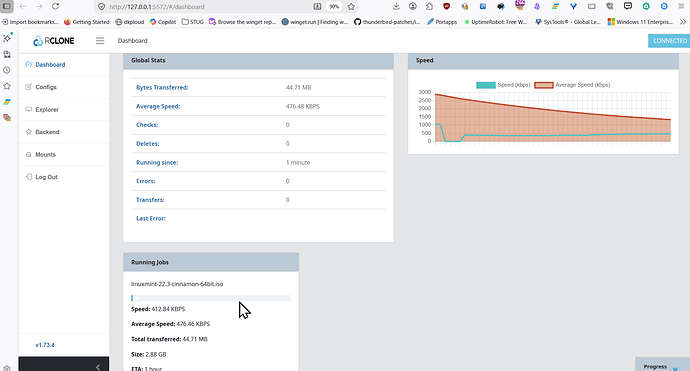Open the Firefox application menu
This screenshot has height=371, width=690.
(681, 6)
